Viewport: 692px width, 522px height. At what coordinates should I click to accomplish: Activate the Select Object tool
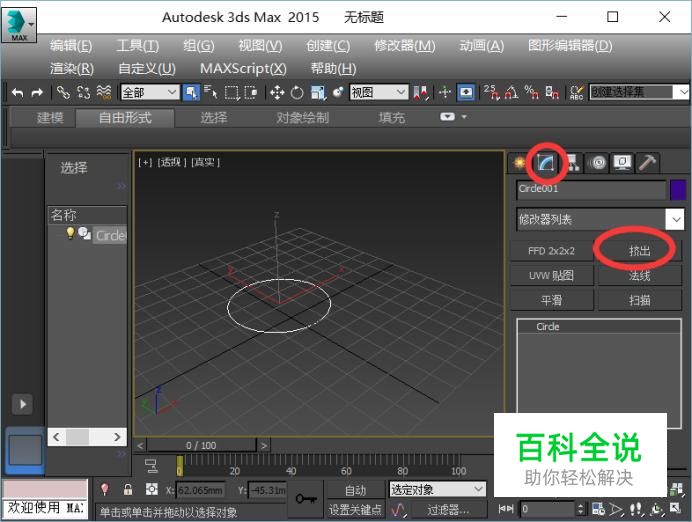191,93
